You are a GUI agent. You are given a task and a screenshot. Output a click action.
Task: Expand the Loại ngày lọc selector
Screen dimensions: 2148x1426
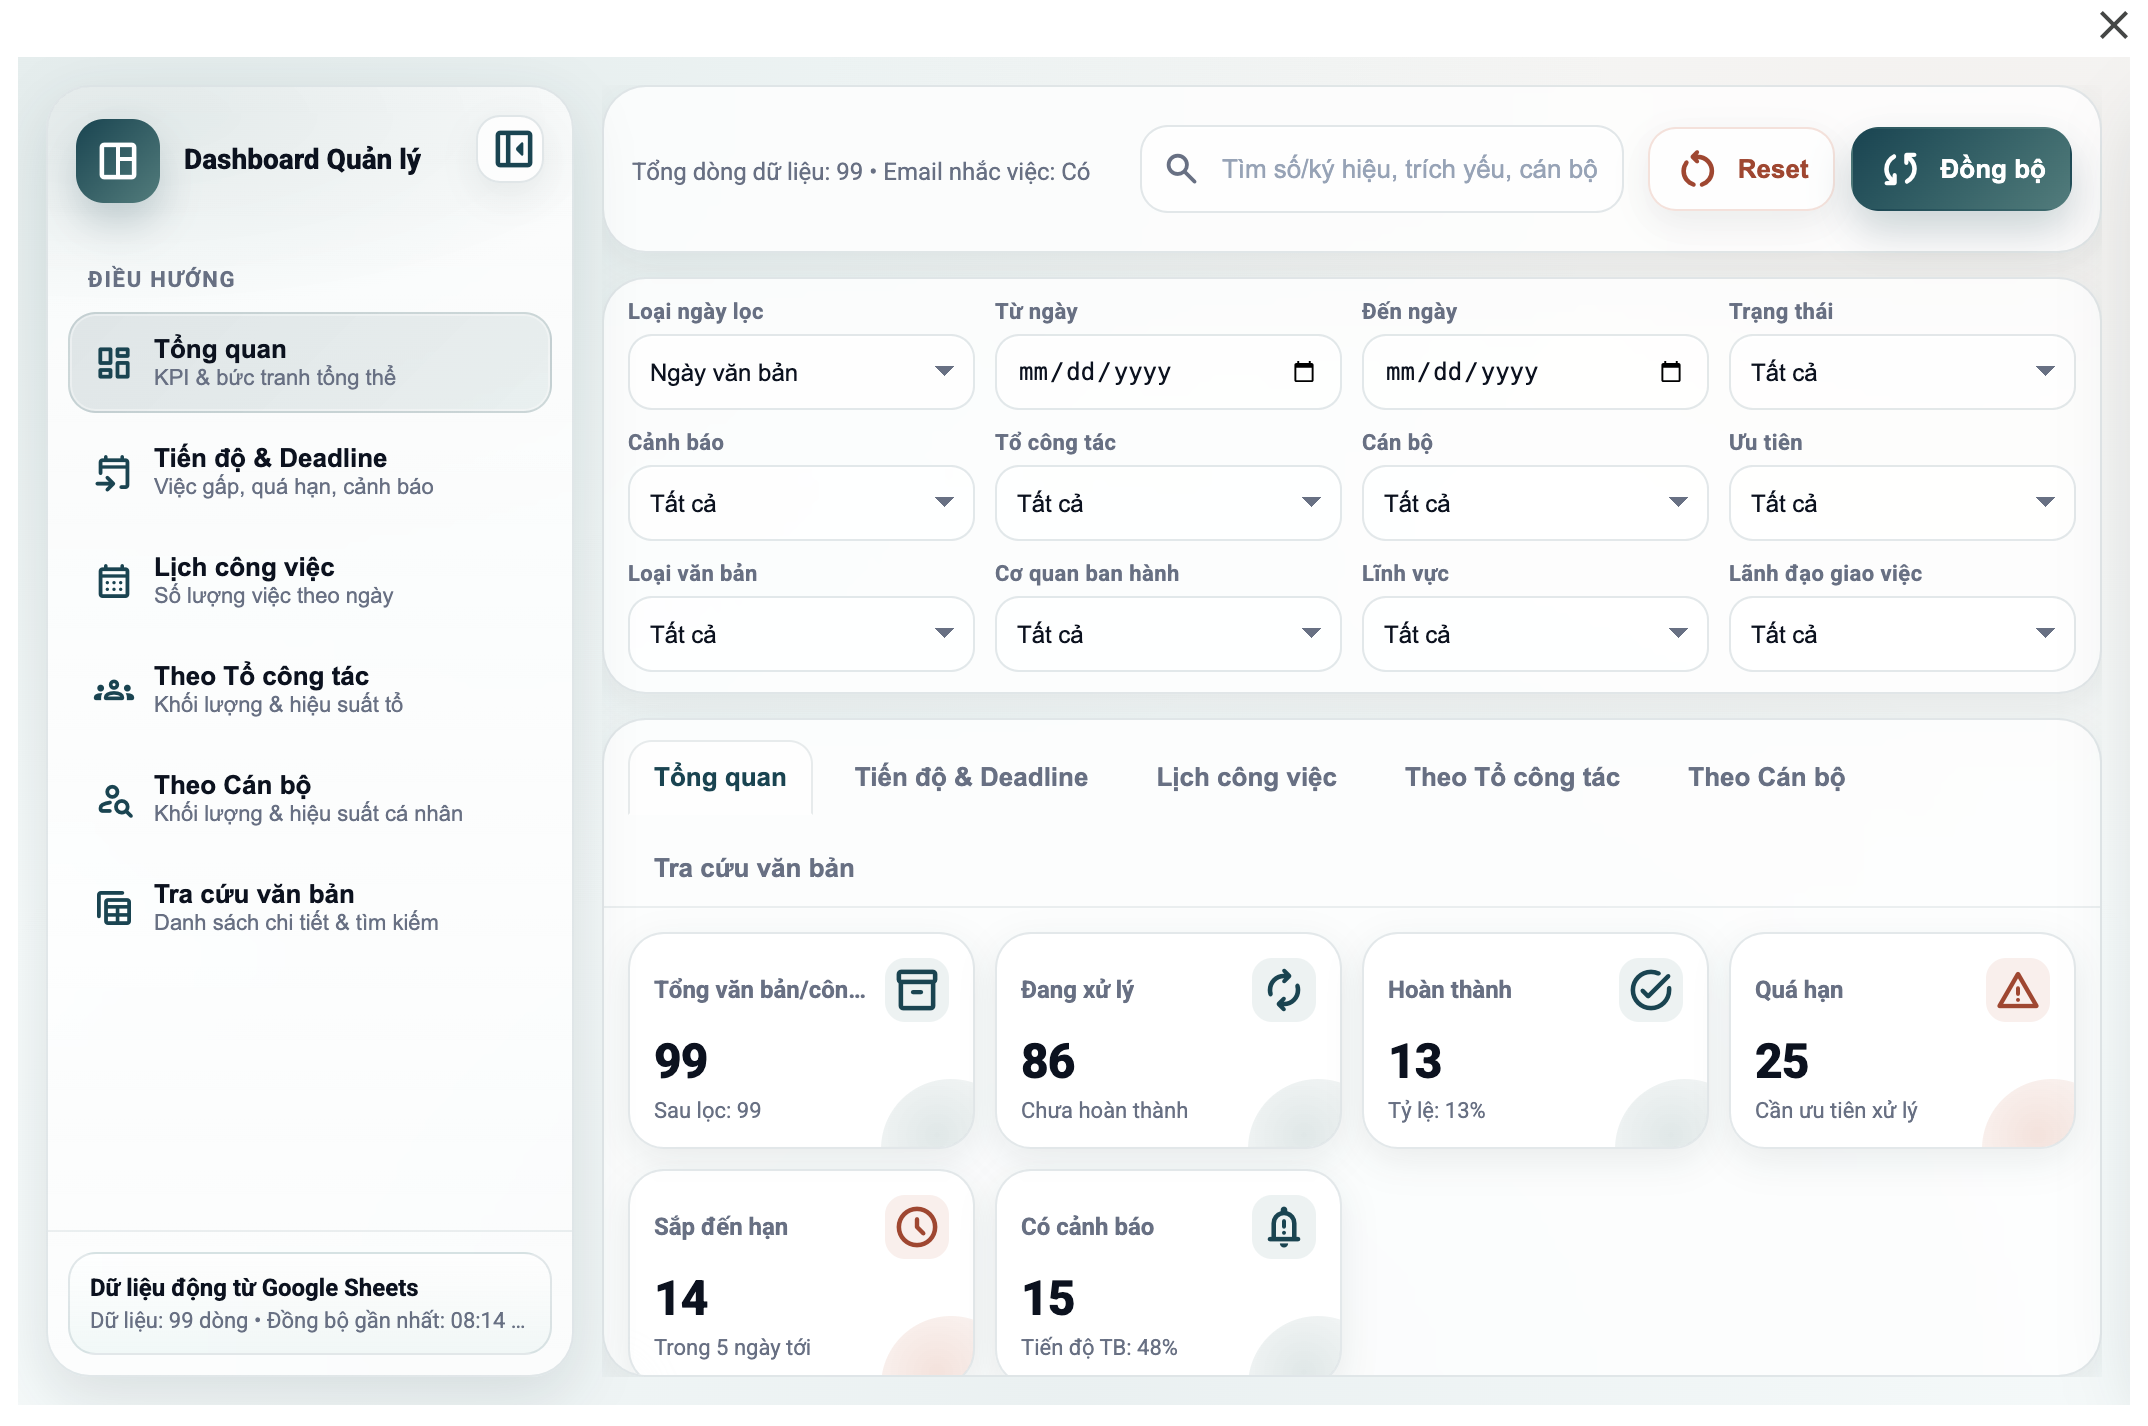point(799,372)
